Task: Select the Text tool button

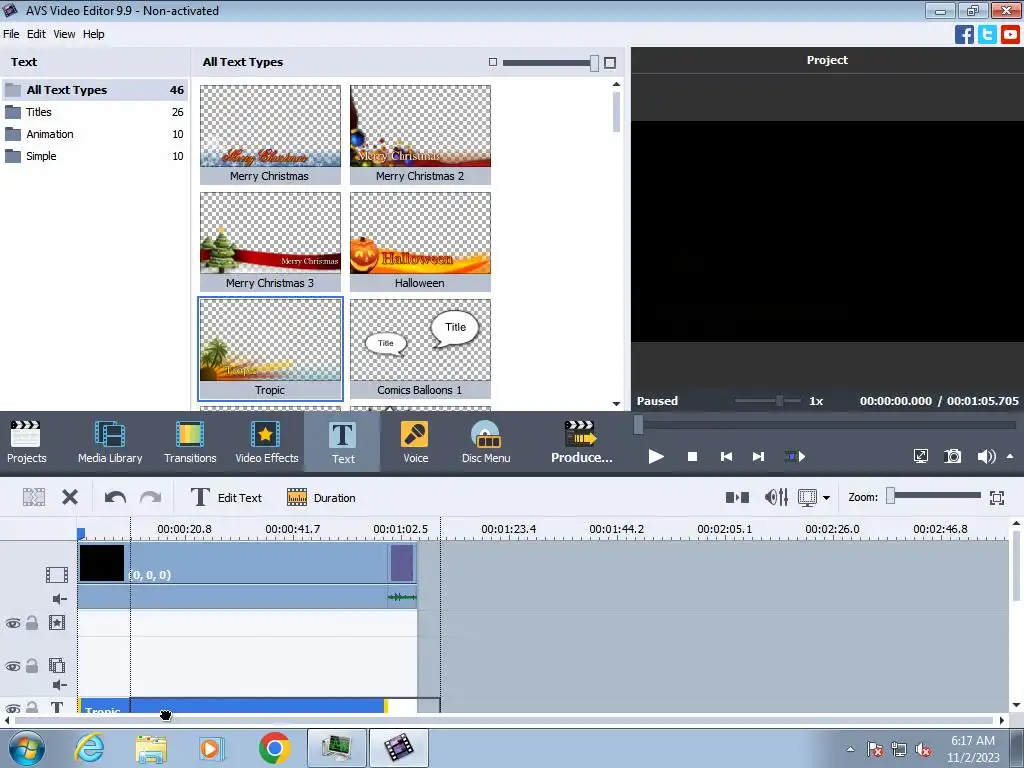Action: pyautogui.click(x=342, y=442)
